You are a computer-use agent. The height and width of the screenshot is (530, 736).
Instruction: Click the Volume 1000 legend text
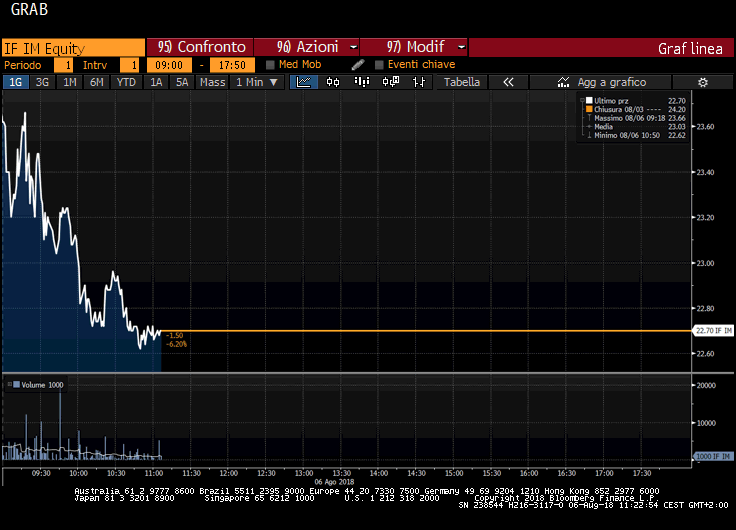point(42,385)
